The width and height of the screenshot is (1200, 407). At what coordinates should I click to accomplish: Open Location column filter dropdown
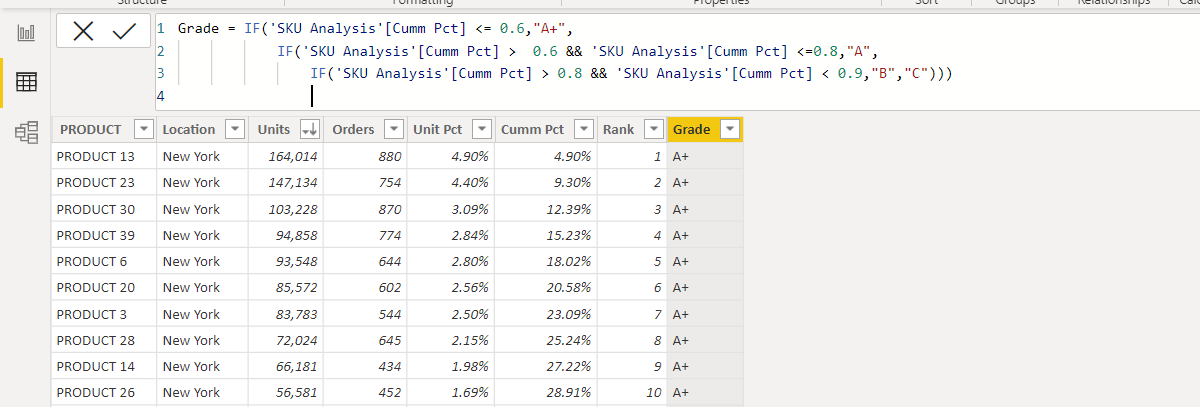point(234,129)
